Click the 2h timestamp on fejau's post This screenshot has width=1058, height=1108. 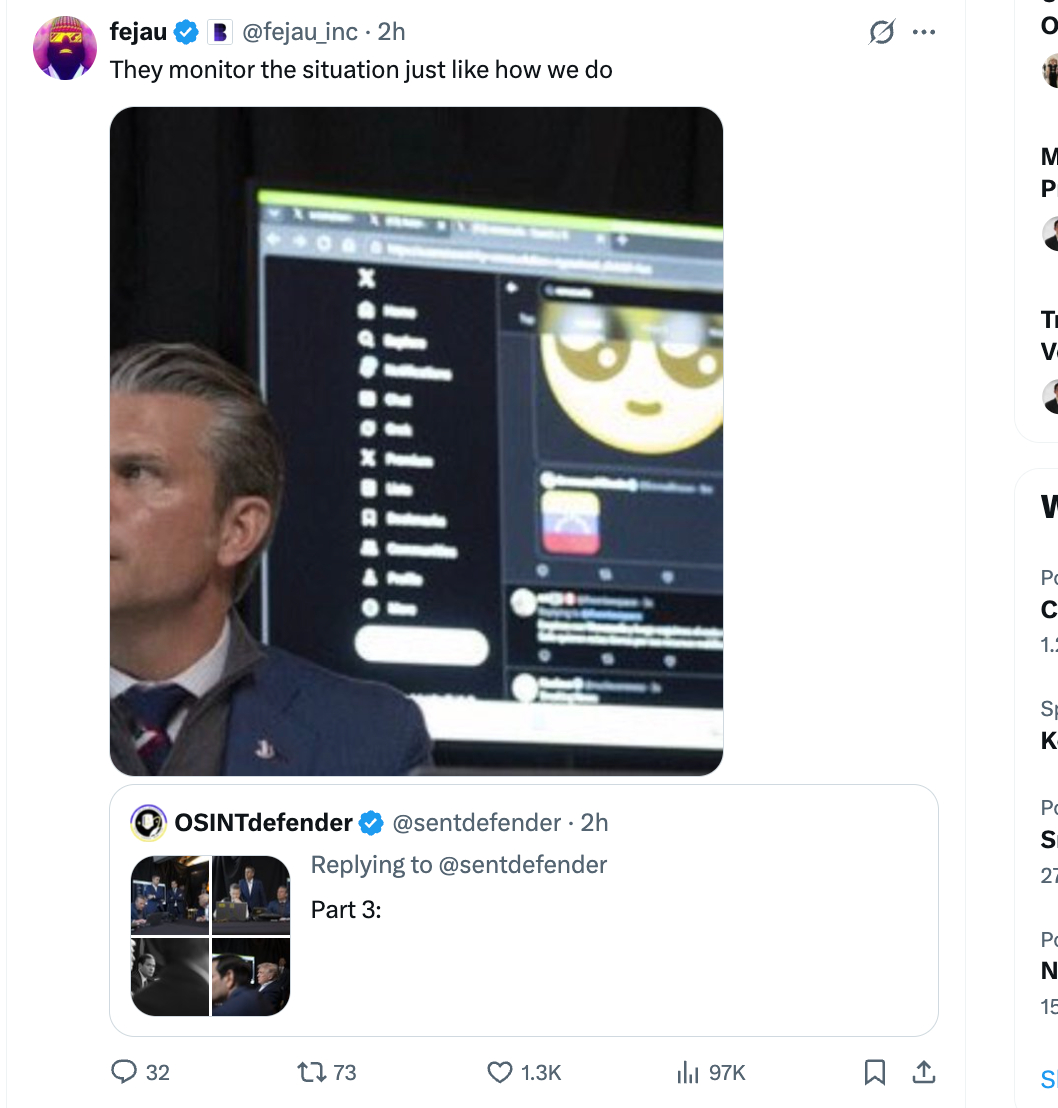392,32
